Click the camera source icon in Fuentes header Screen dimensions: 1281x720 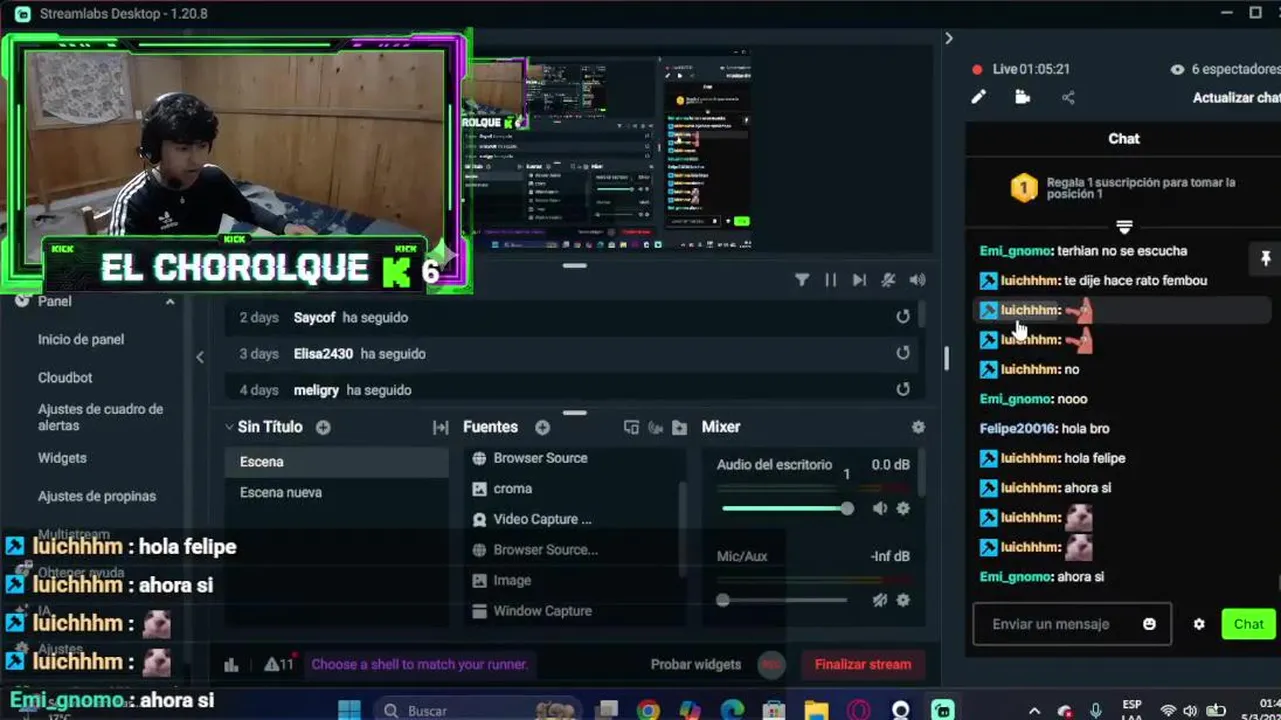[655, 427]
